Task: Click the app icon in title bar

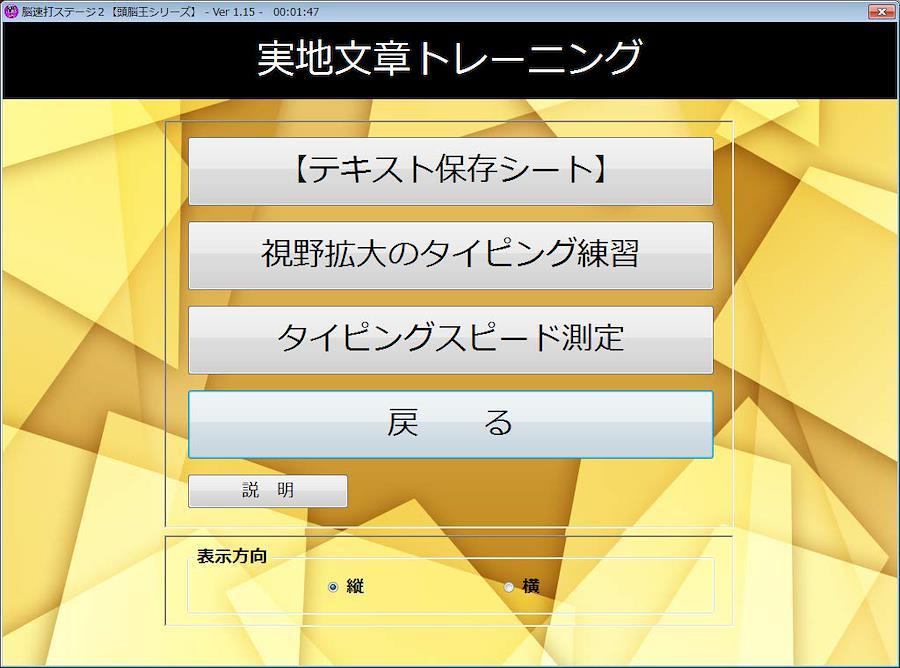Action: coord(11,11)
